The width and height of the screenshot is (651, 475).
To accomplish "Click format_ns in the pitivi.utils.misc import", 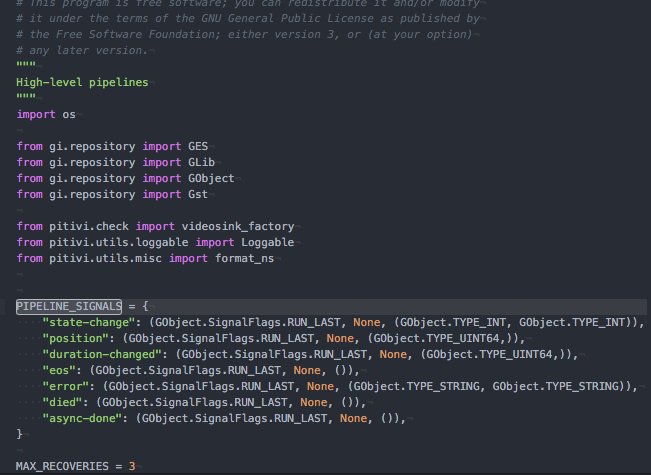I will point(245,258).
